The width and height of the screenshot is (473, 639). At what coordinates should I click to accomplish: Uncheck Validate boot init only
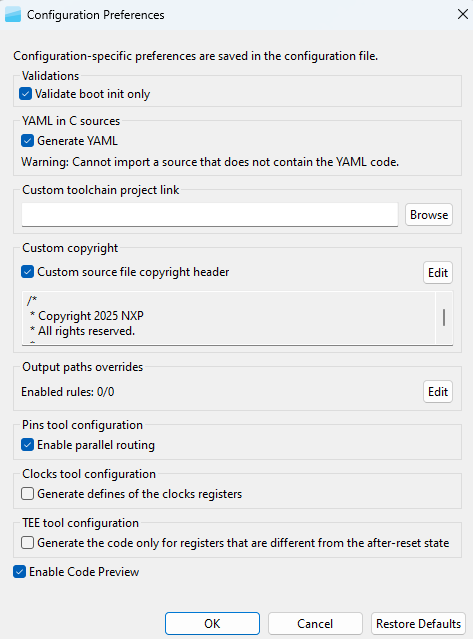pyautogui.click(x=25, y=94)
